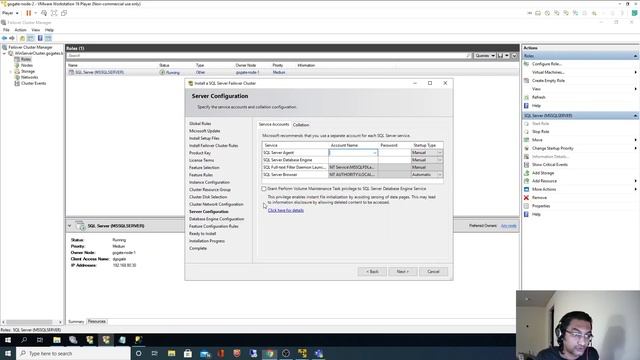Image resolution: width=640 pixels, height=360 pixels.
Task: Click Change Startup Priority icon
Action: point(527,148)
